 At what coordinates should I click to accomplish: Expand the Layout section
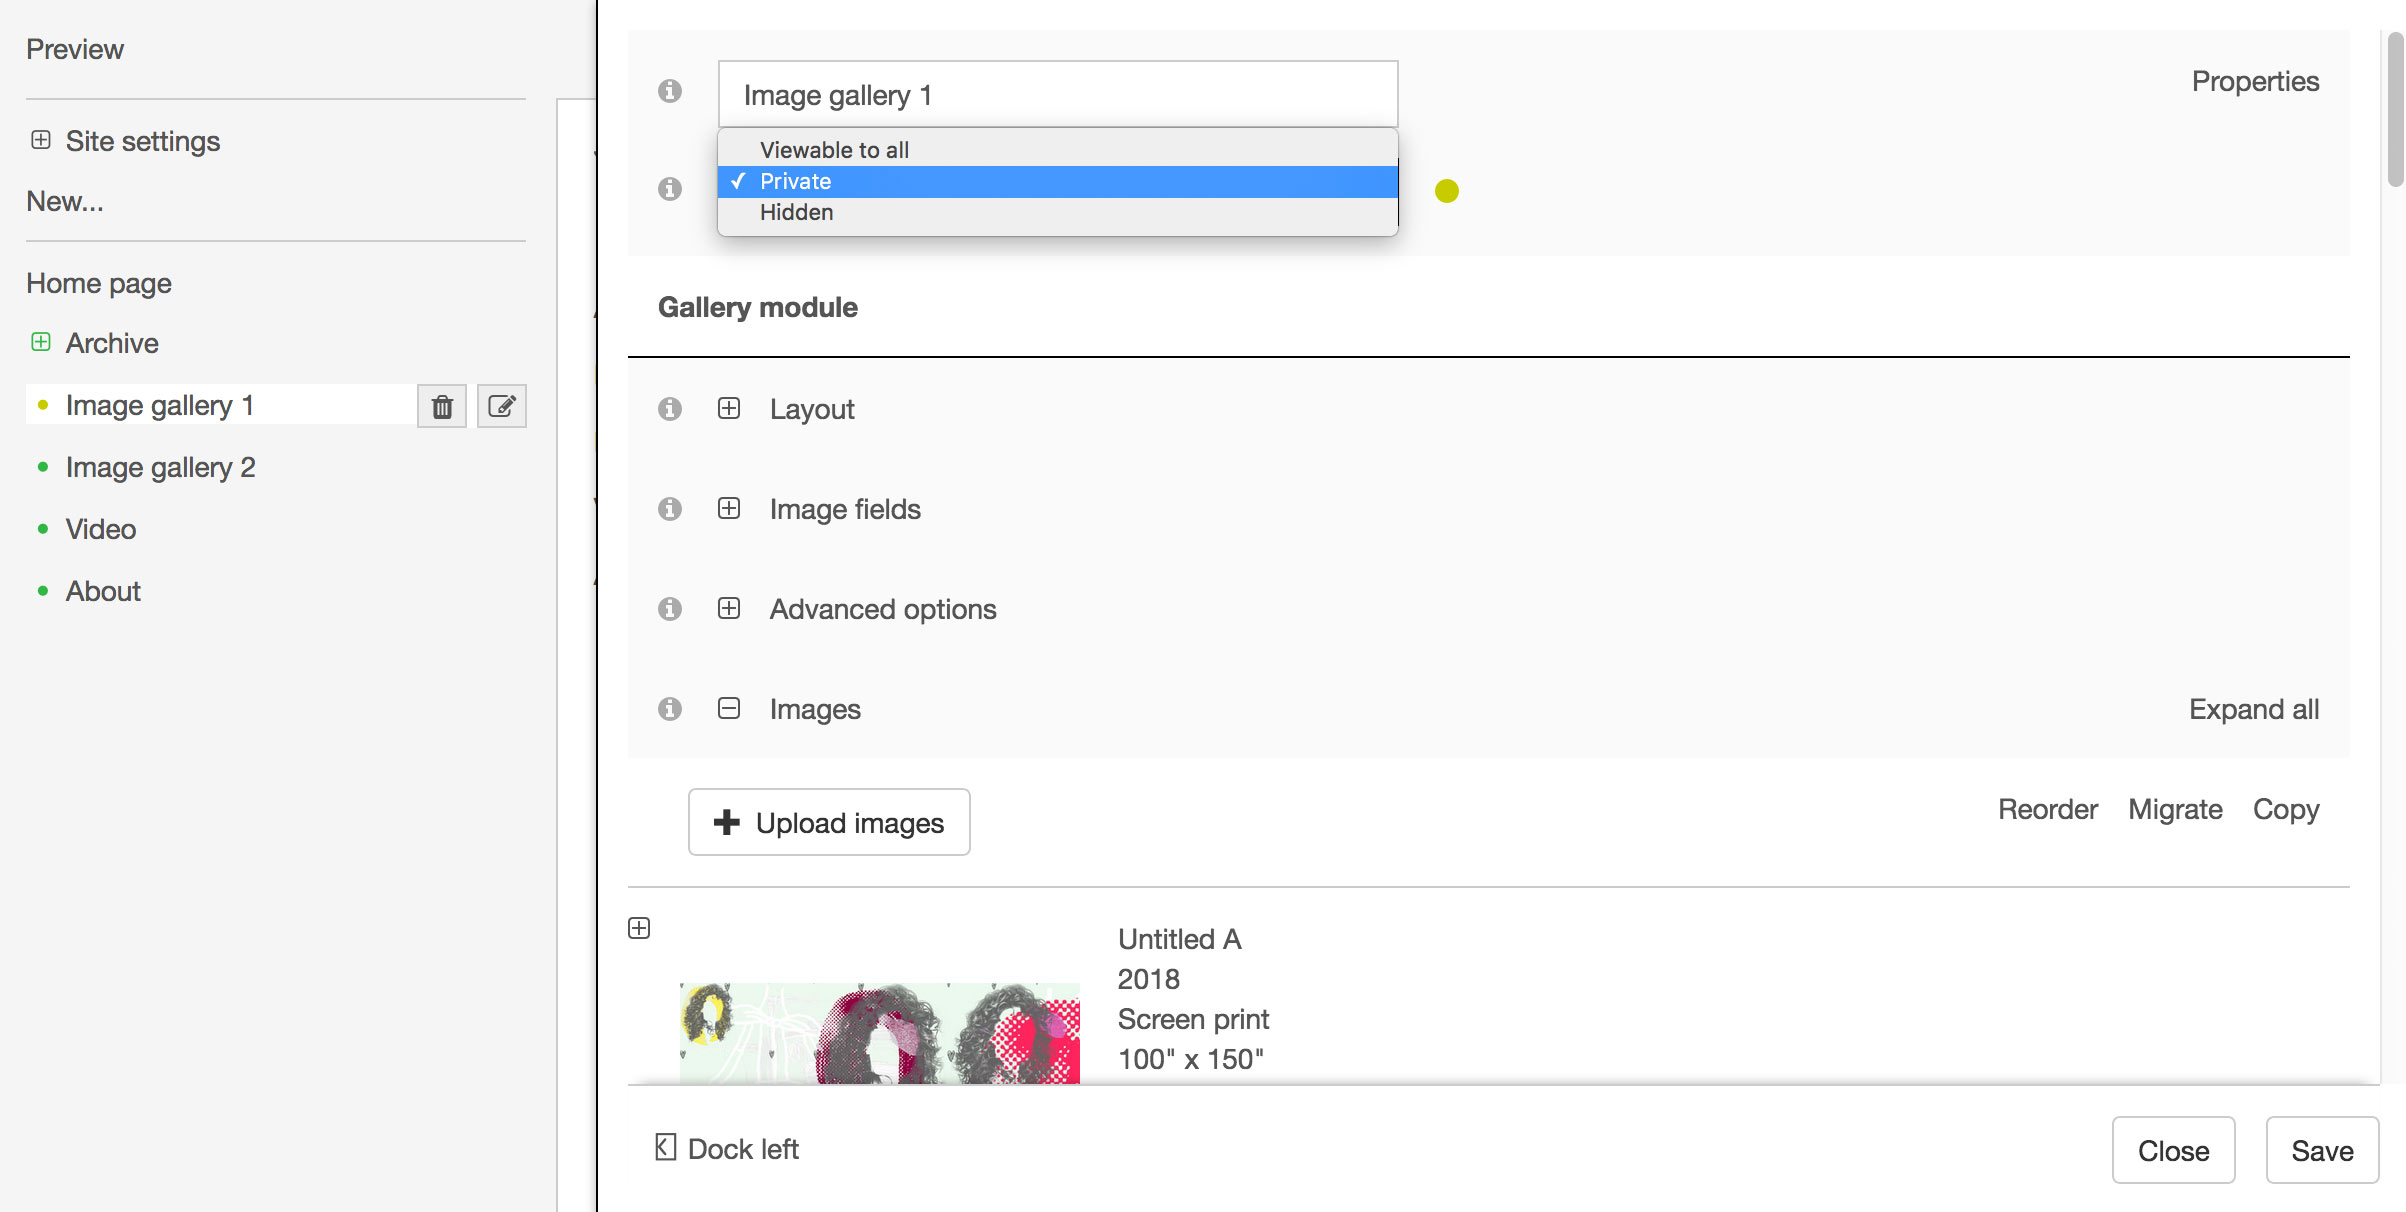click(x=729, y=408)
